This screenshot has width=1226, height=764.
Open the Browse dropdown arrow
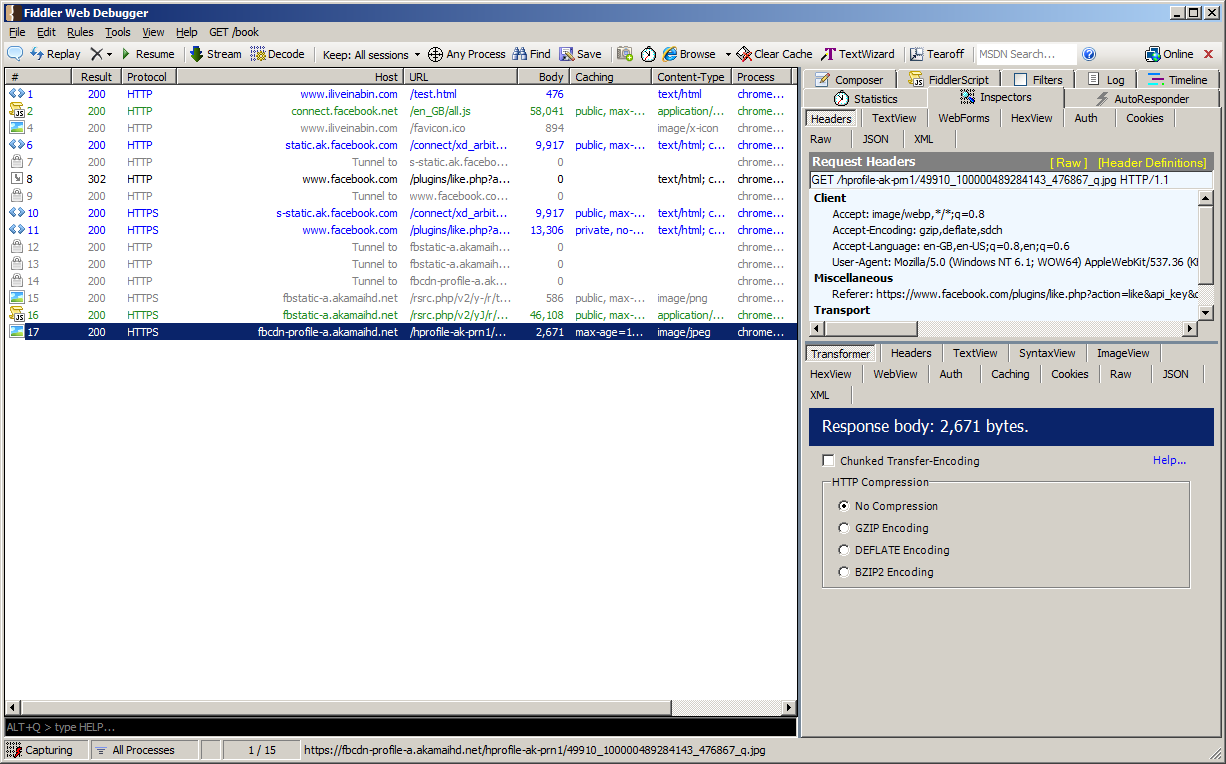(x=728, y=54)
